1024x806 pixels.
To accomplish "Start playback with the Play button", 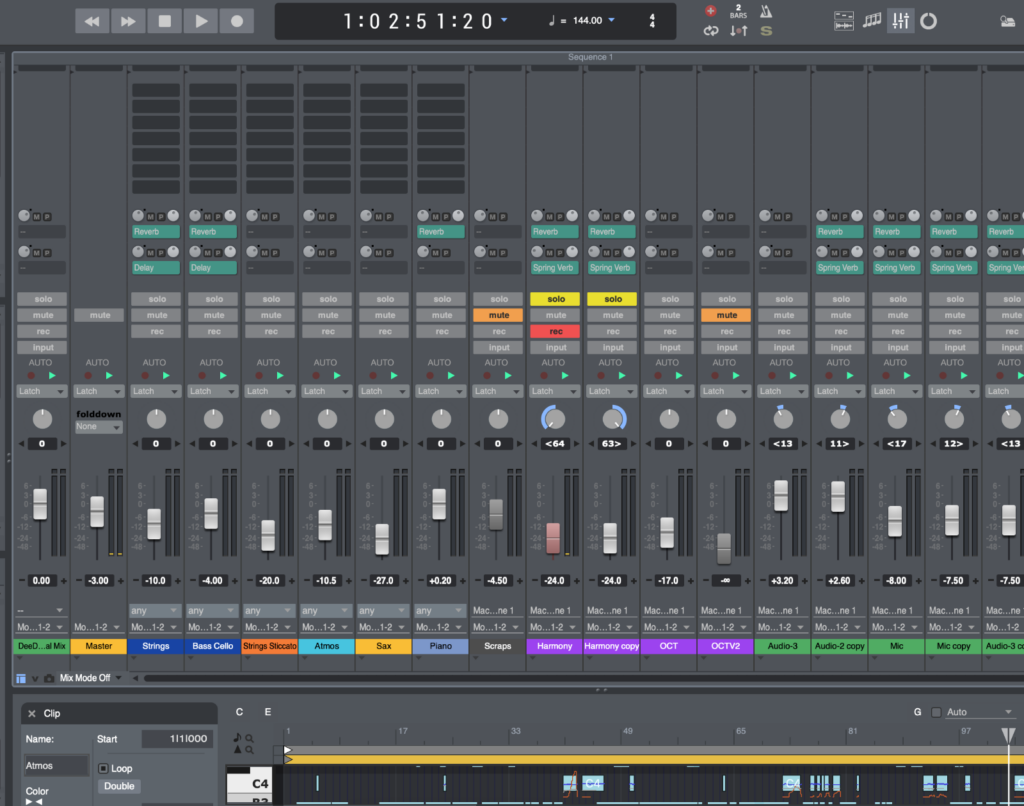I will point(201,22).
